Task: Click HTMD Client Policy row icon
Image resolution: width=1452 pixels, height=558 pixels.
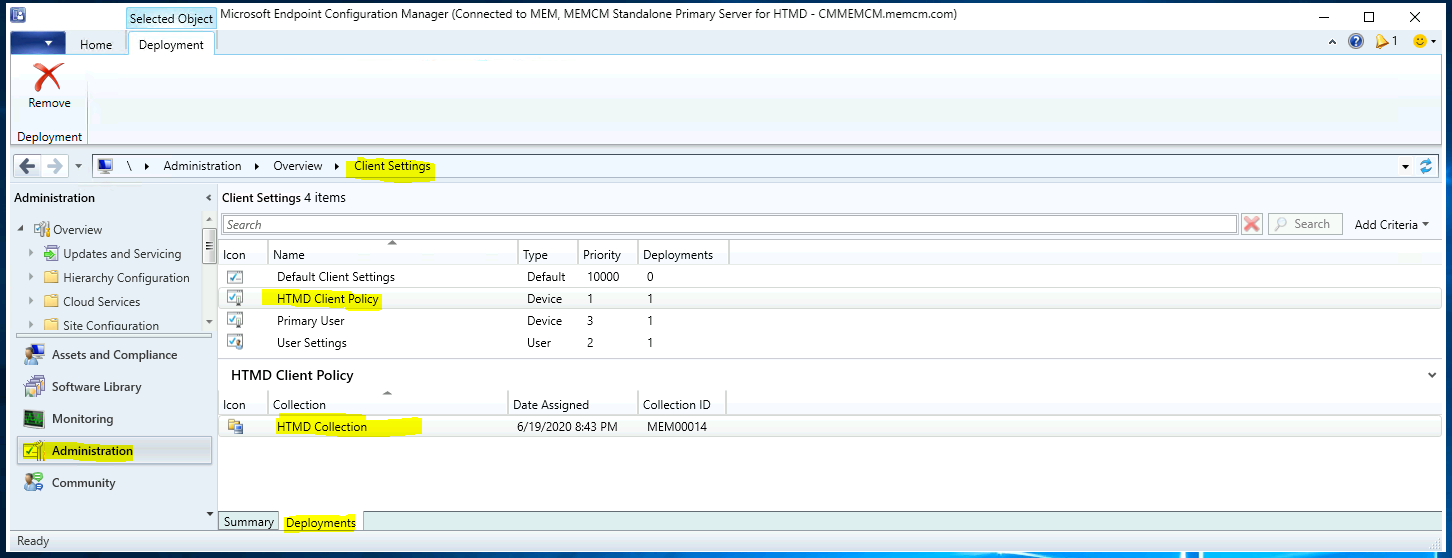Action: tap(235, 298)
